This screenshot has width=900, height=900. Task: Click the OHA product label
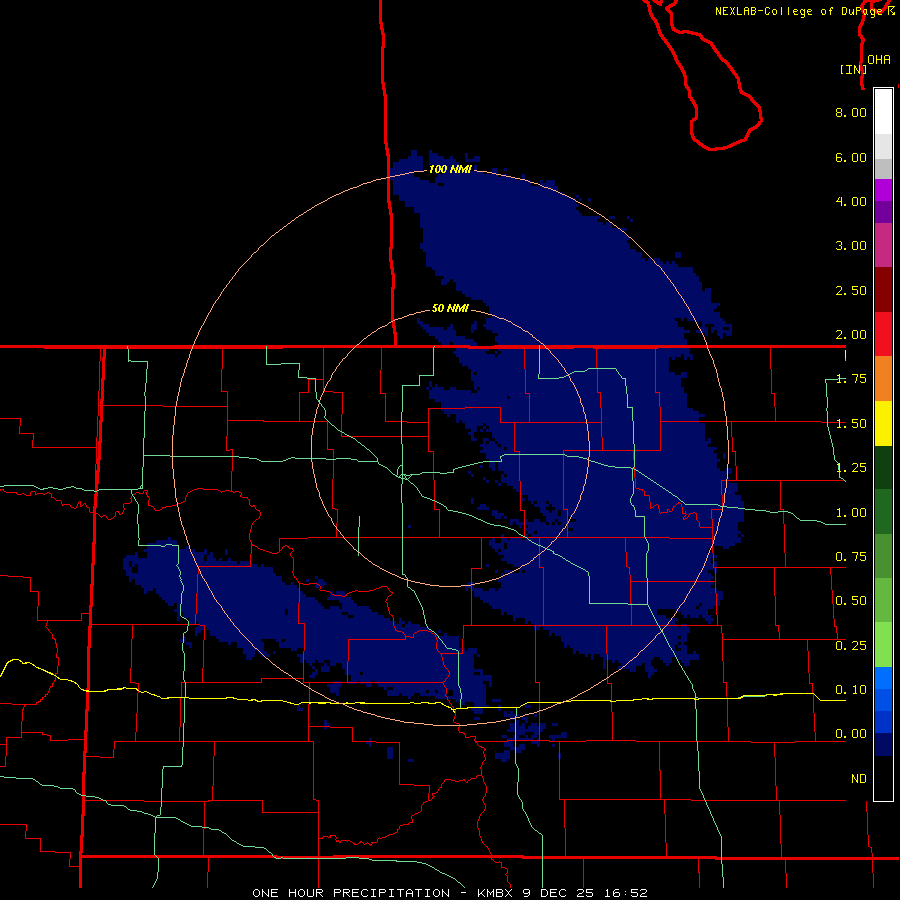point(879,60)
